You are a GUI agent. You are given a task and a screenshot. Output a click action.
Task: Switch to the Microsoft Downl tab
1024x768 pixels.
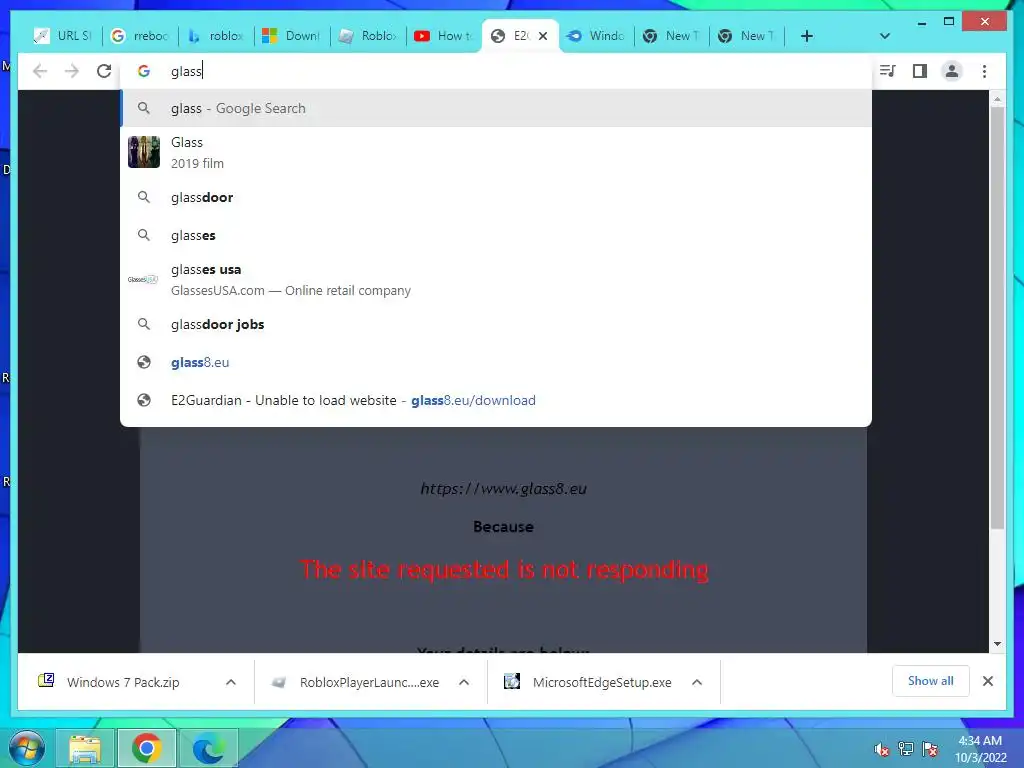coord(292,36)
